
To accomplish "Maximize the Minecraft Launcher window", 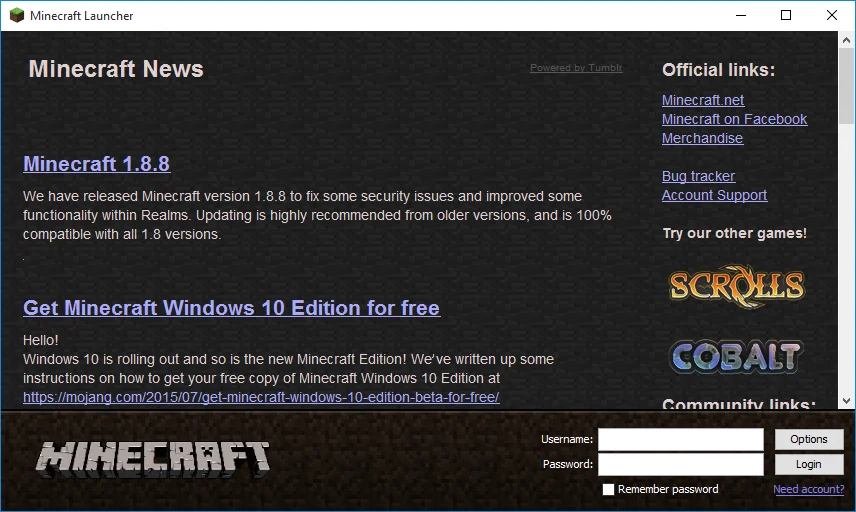I will [786, 15].
